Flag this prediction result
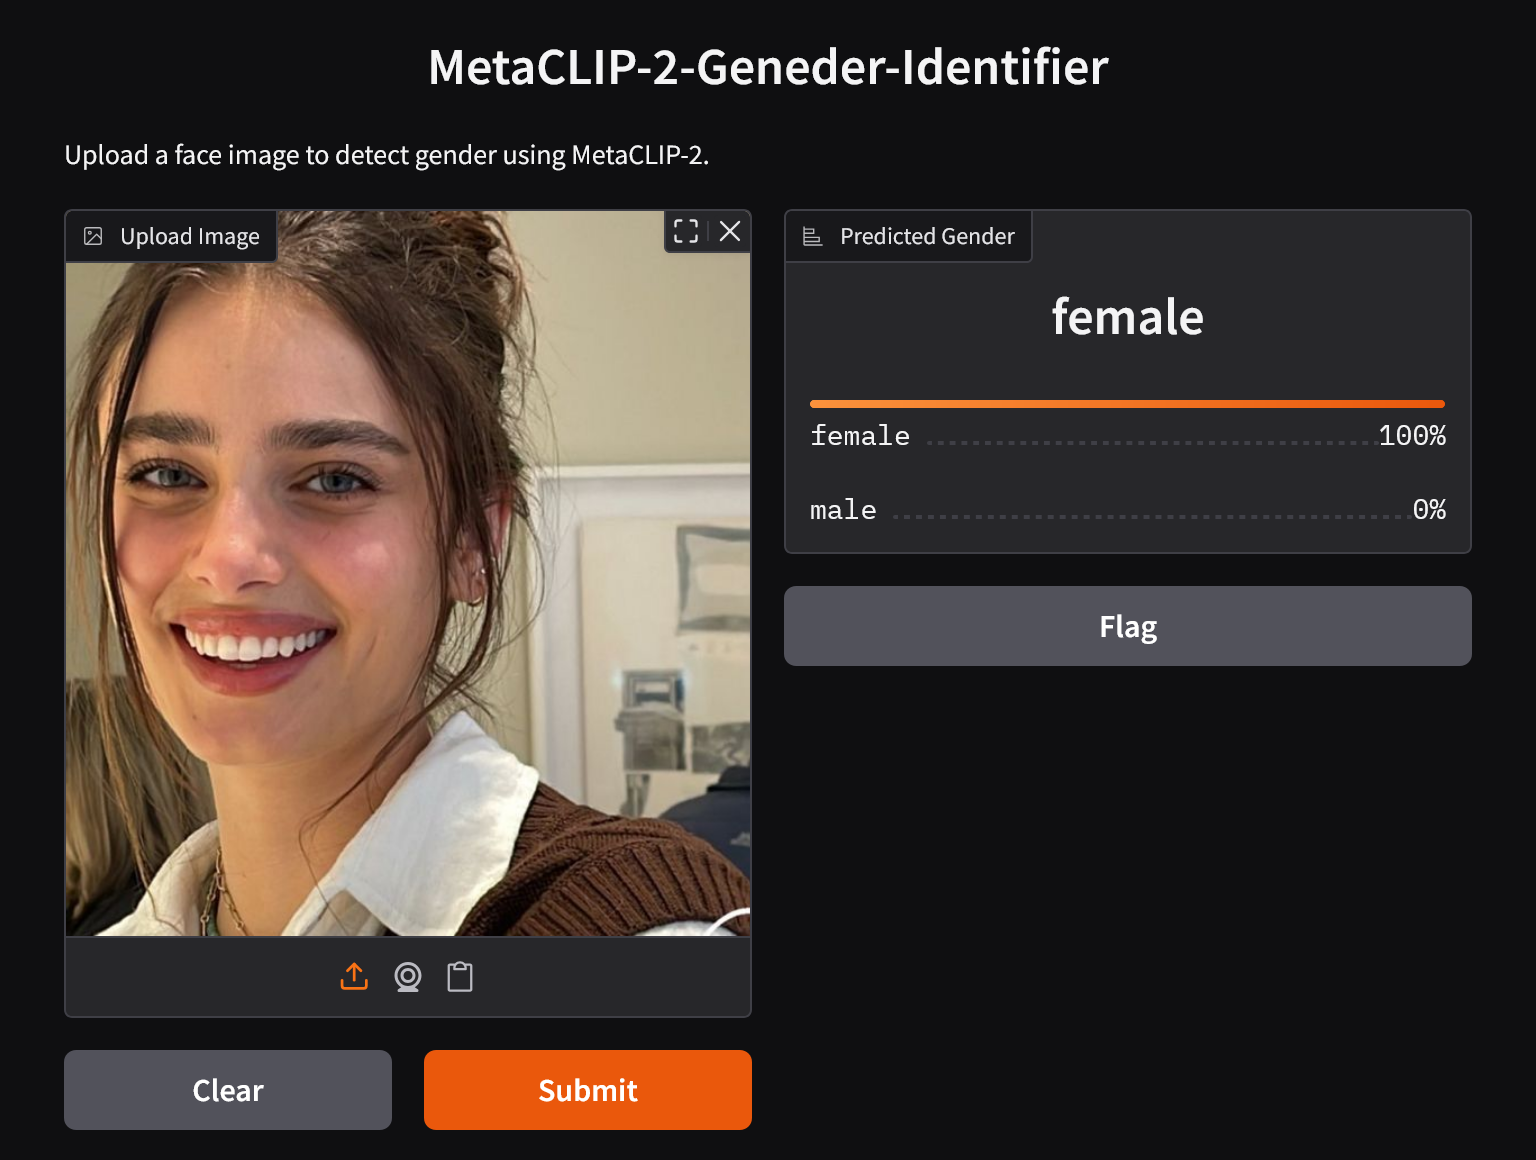 click(x=1128, y=626)
